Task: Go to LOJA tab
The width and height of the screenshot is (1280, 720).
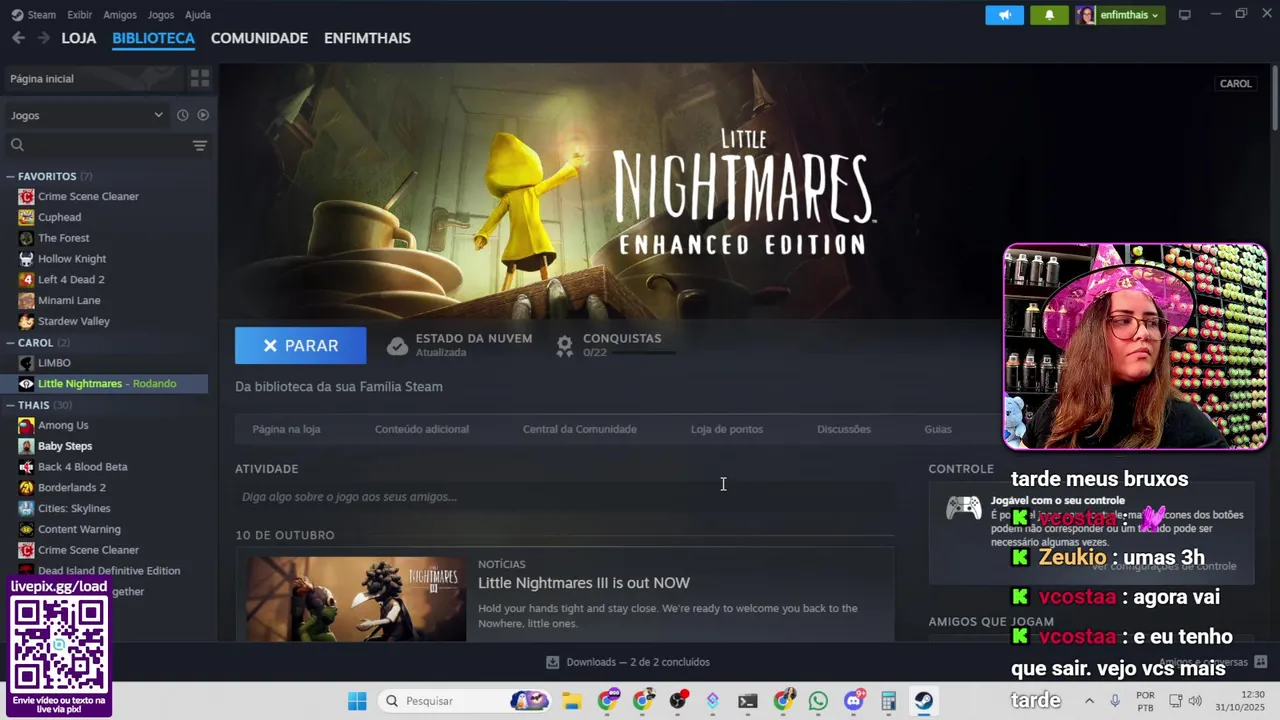Action: (79, 38)
